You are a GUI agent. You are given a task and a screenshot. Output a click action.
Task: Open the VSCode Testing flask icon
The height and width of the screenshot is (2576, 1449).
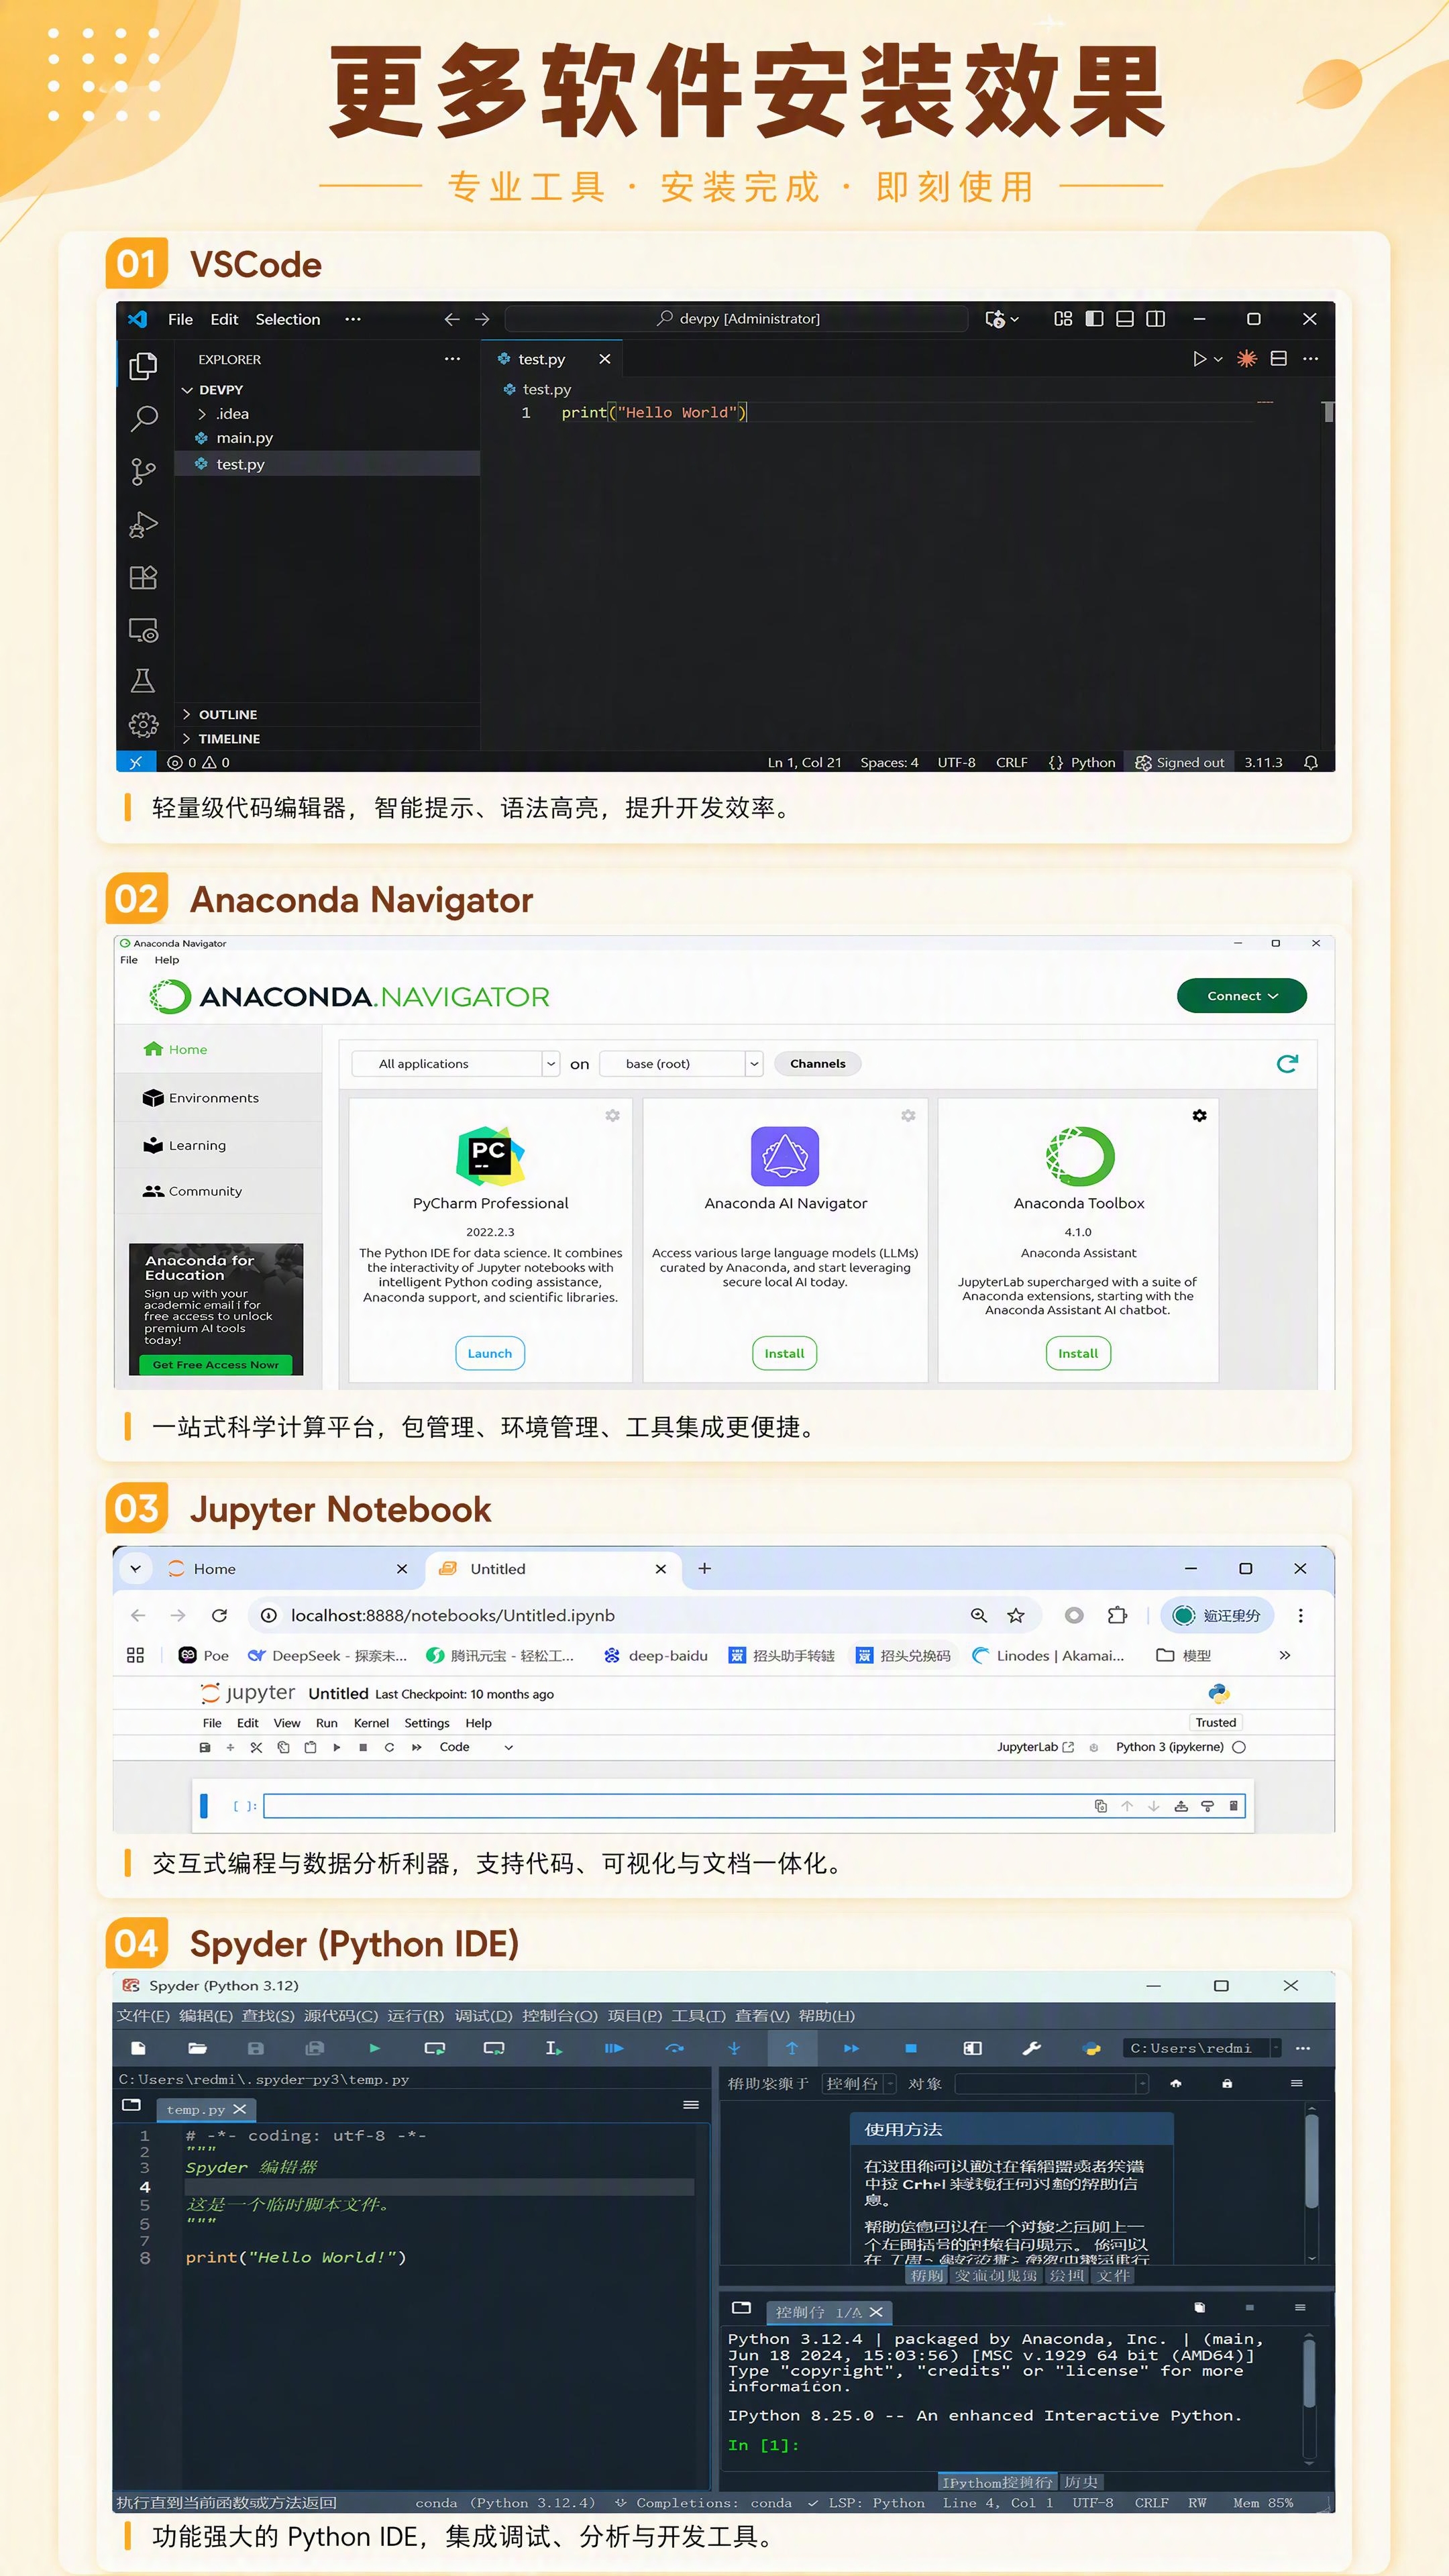pos(143,681)
